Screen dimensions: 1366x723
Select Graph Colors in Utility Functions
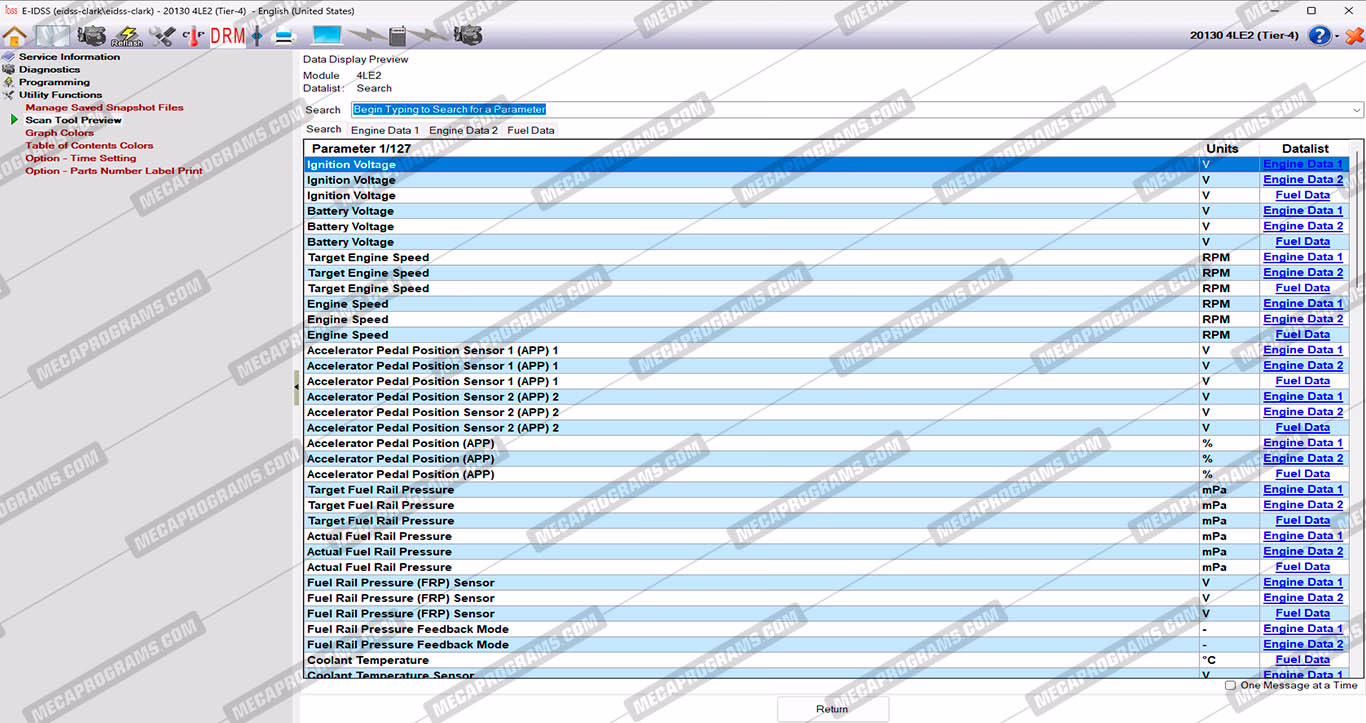pos(59,133)
